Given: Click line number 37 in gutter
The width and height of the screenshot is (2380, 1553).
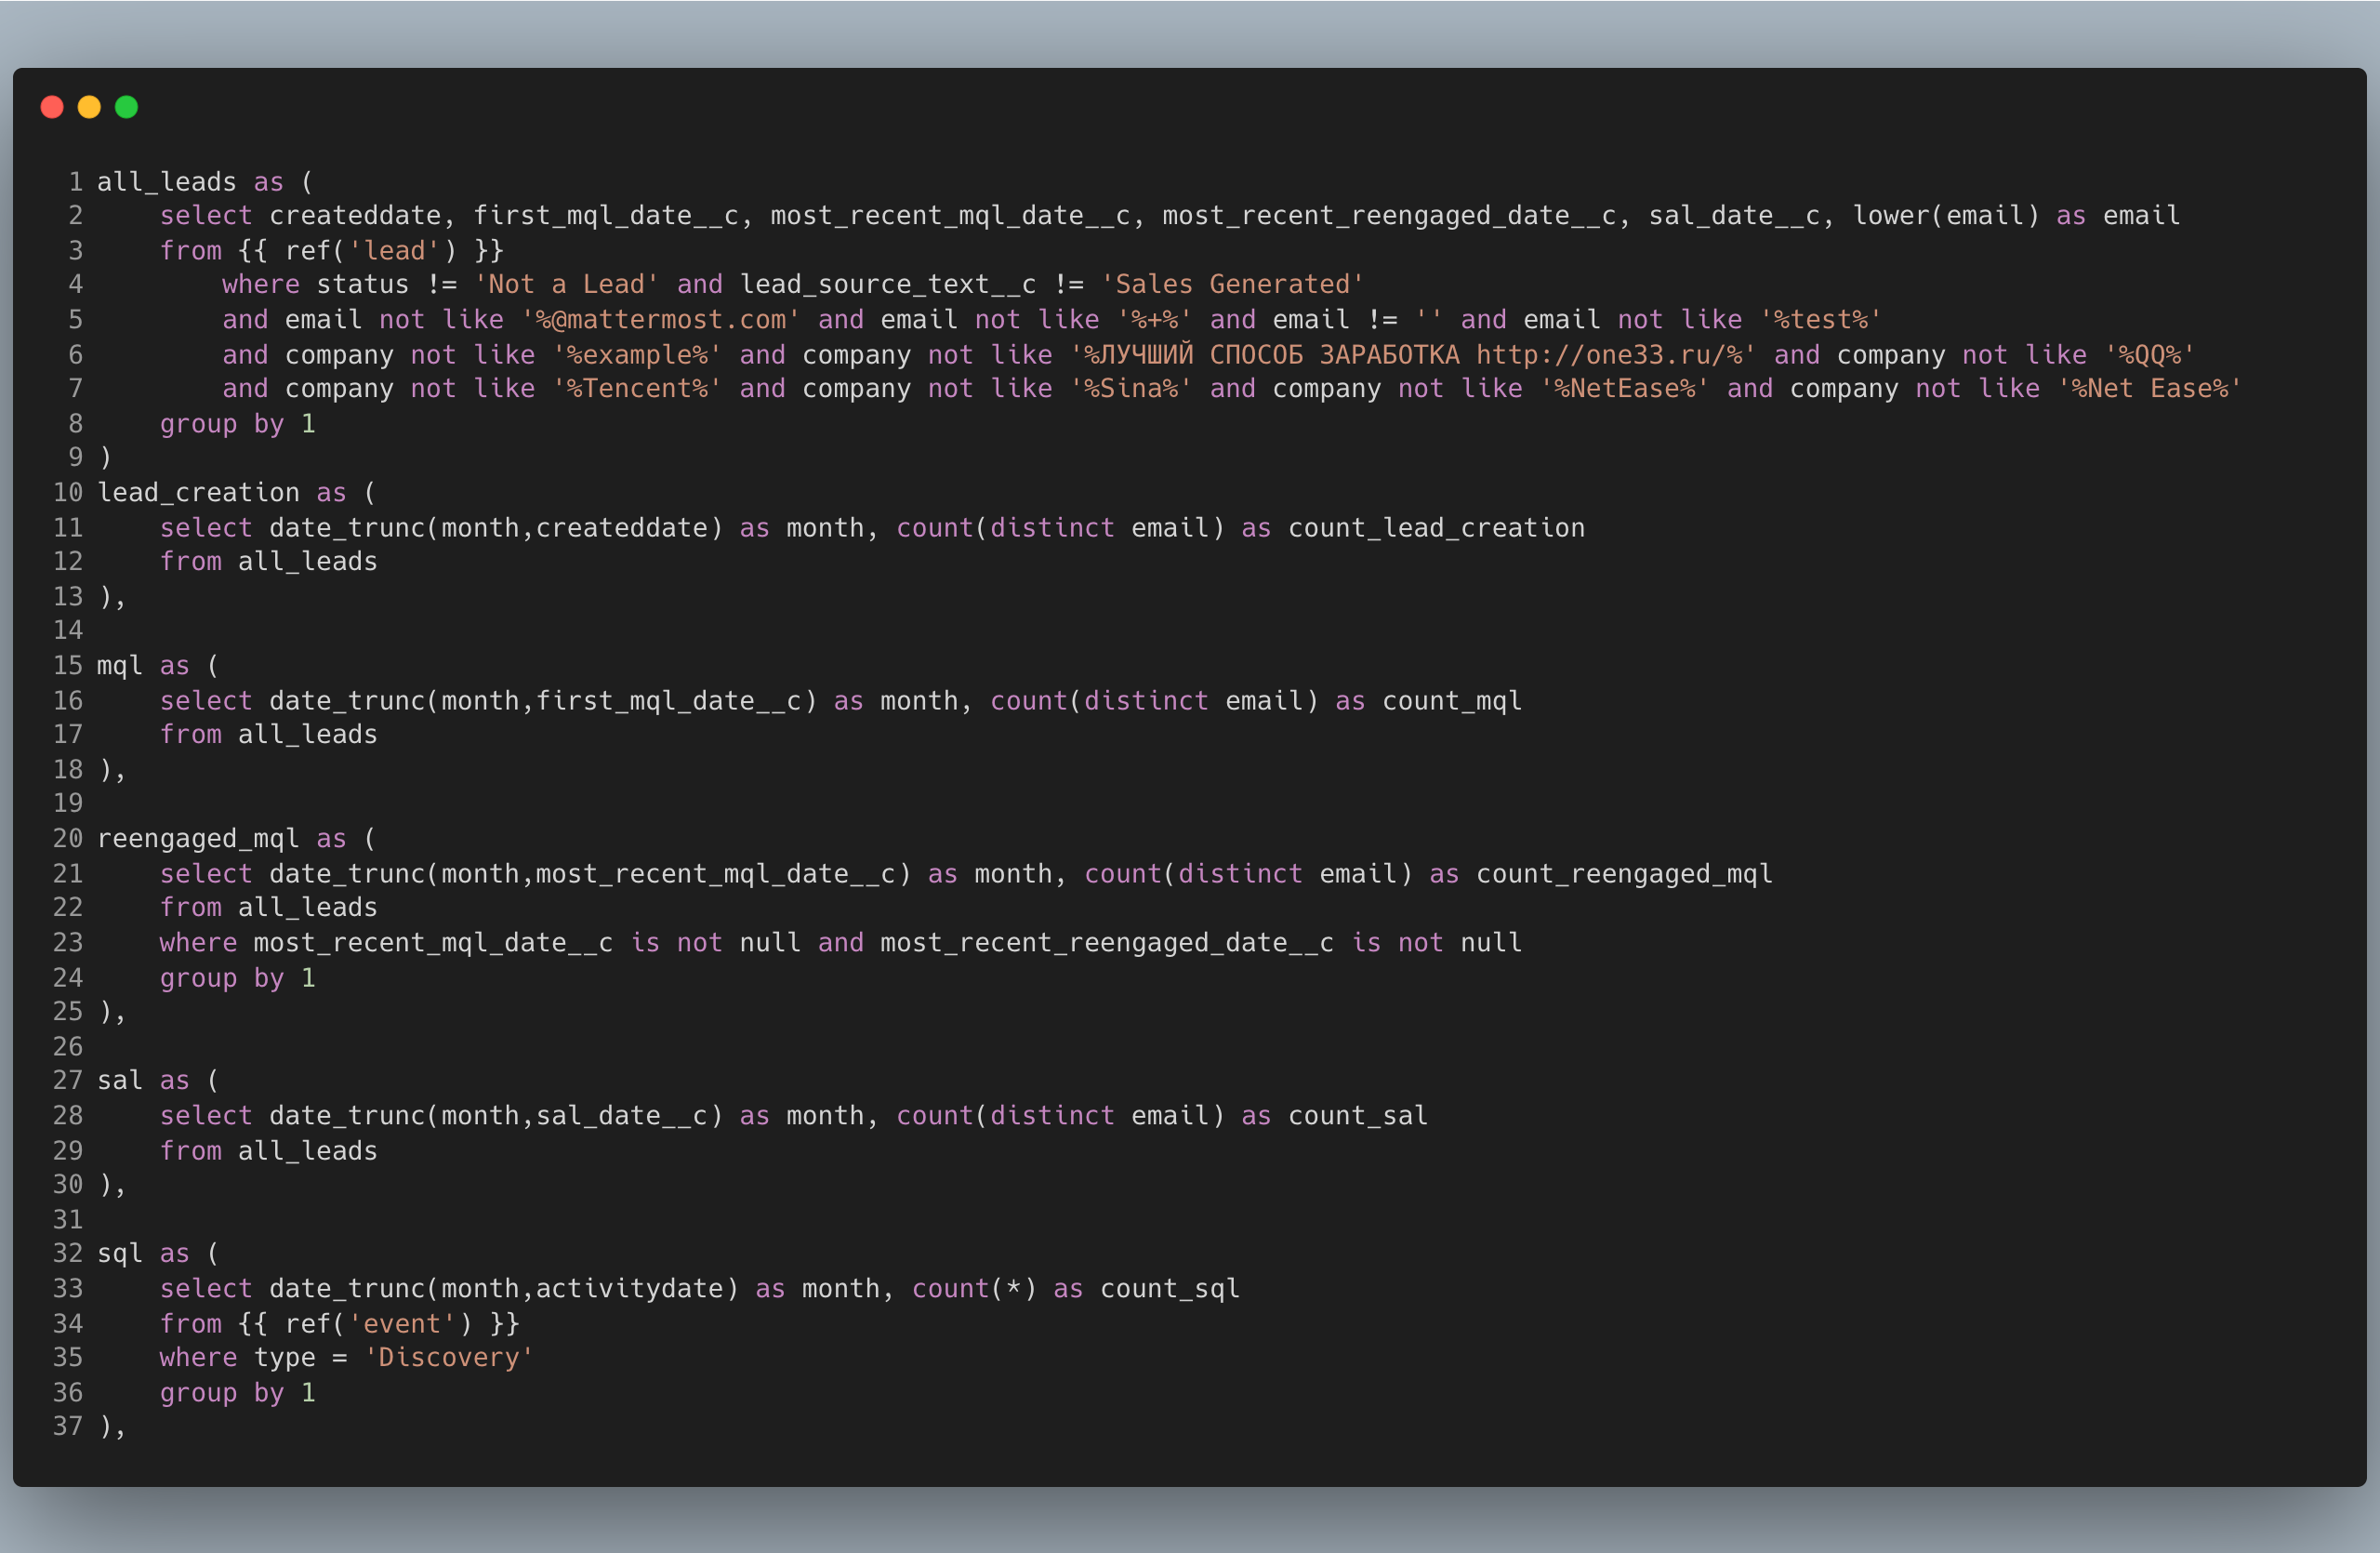Looking at the screenshot, I should [x=68, y=1427].
